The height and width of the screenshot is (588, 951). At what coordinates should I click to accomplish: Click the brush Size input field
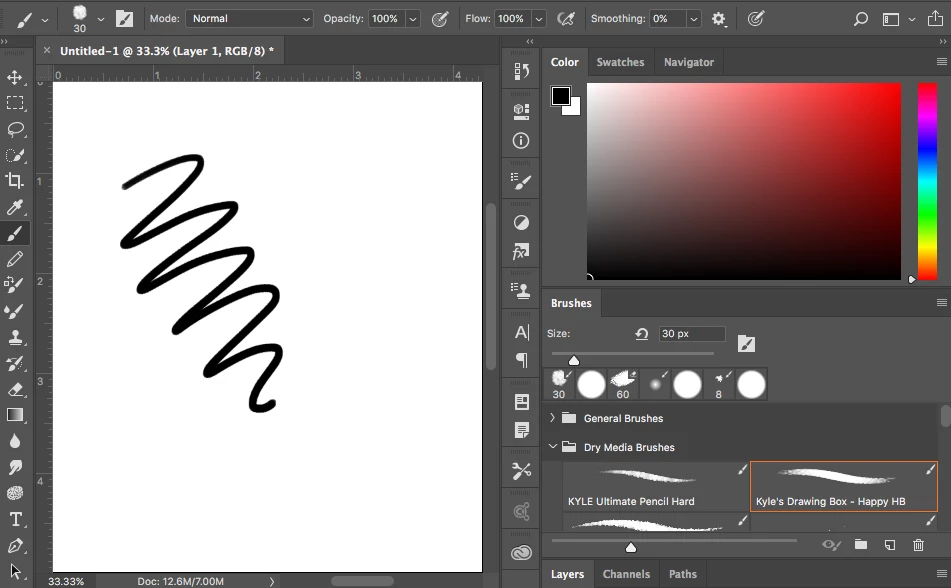pyautogui.click(x=692, y=334)
